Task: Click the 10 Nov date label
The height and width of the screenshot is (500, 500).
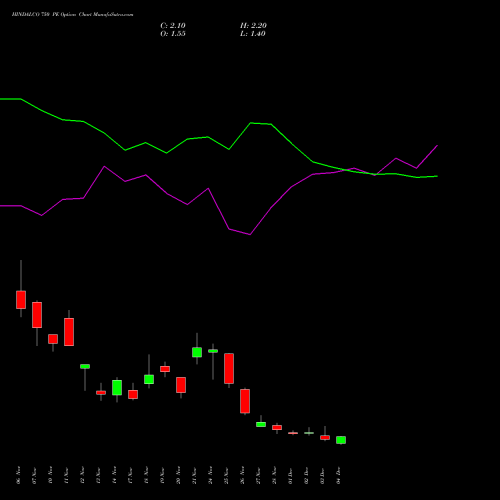Action: (50, 475)
